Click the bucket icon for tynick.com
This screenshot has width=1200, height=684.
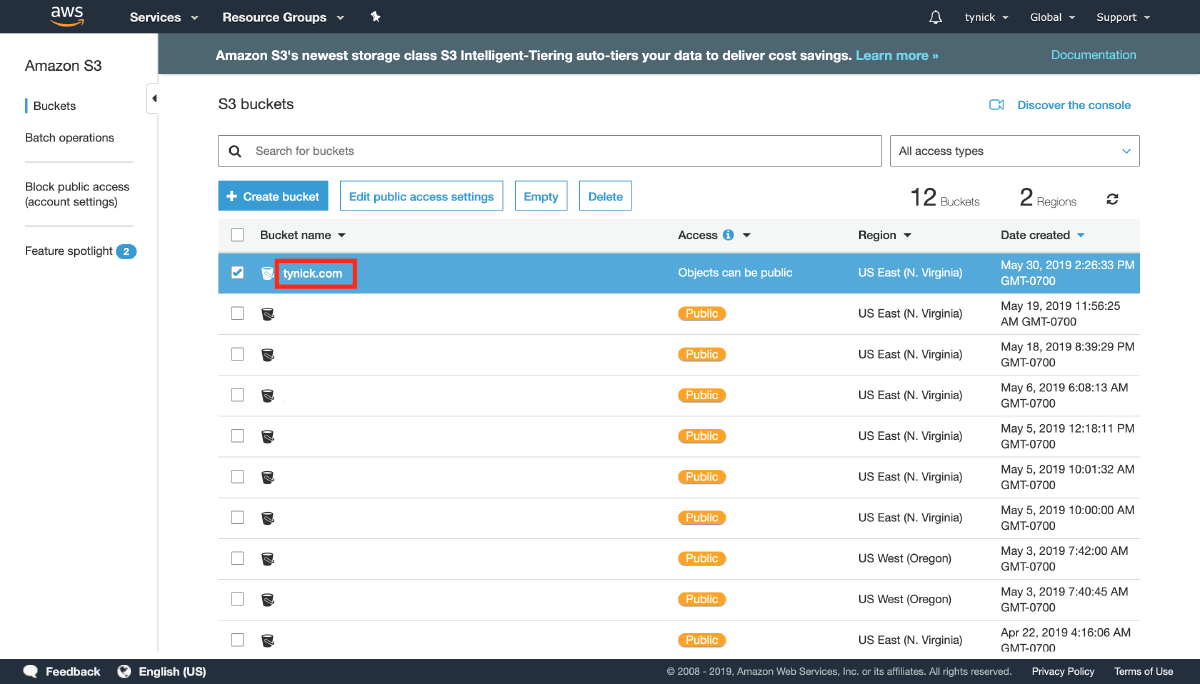coord(267,273)
